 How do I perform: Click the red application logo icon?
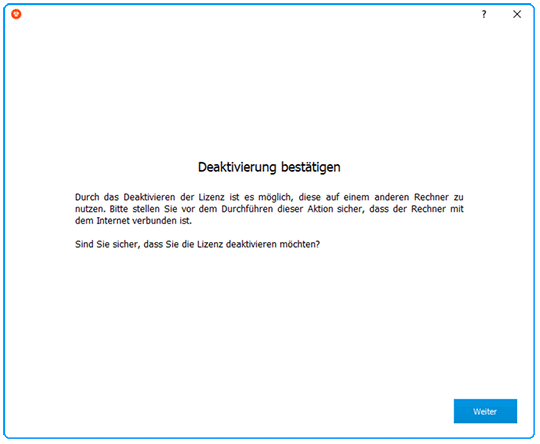pos(16,14)
